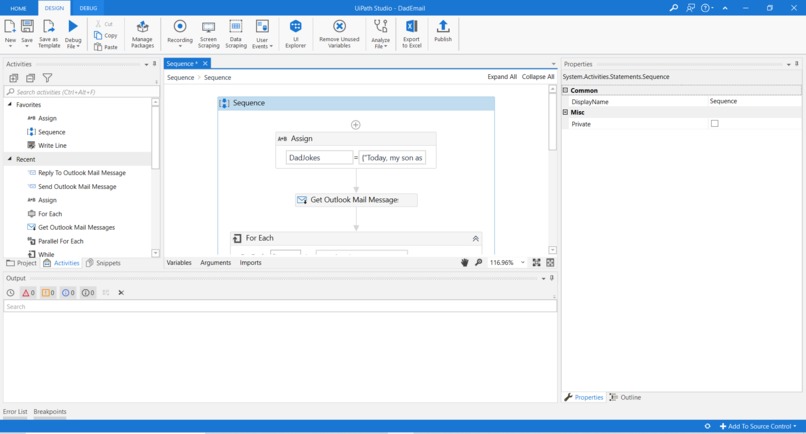
Task: Collapse the Misc property group
Action: click(565, 112)
